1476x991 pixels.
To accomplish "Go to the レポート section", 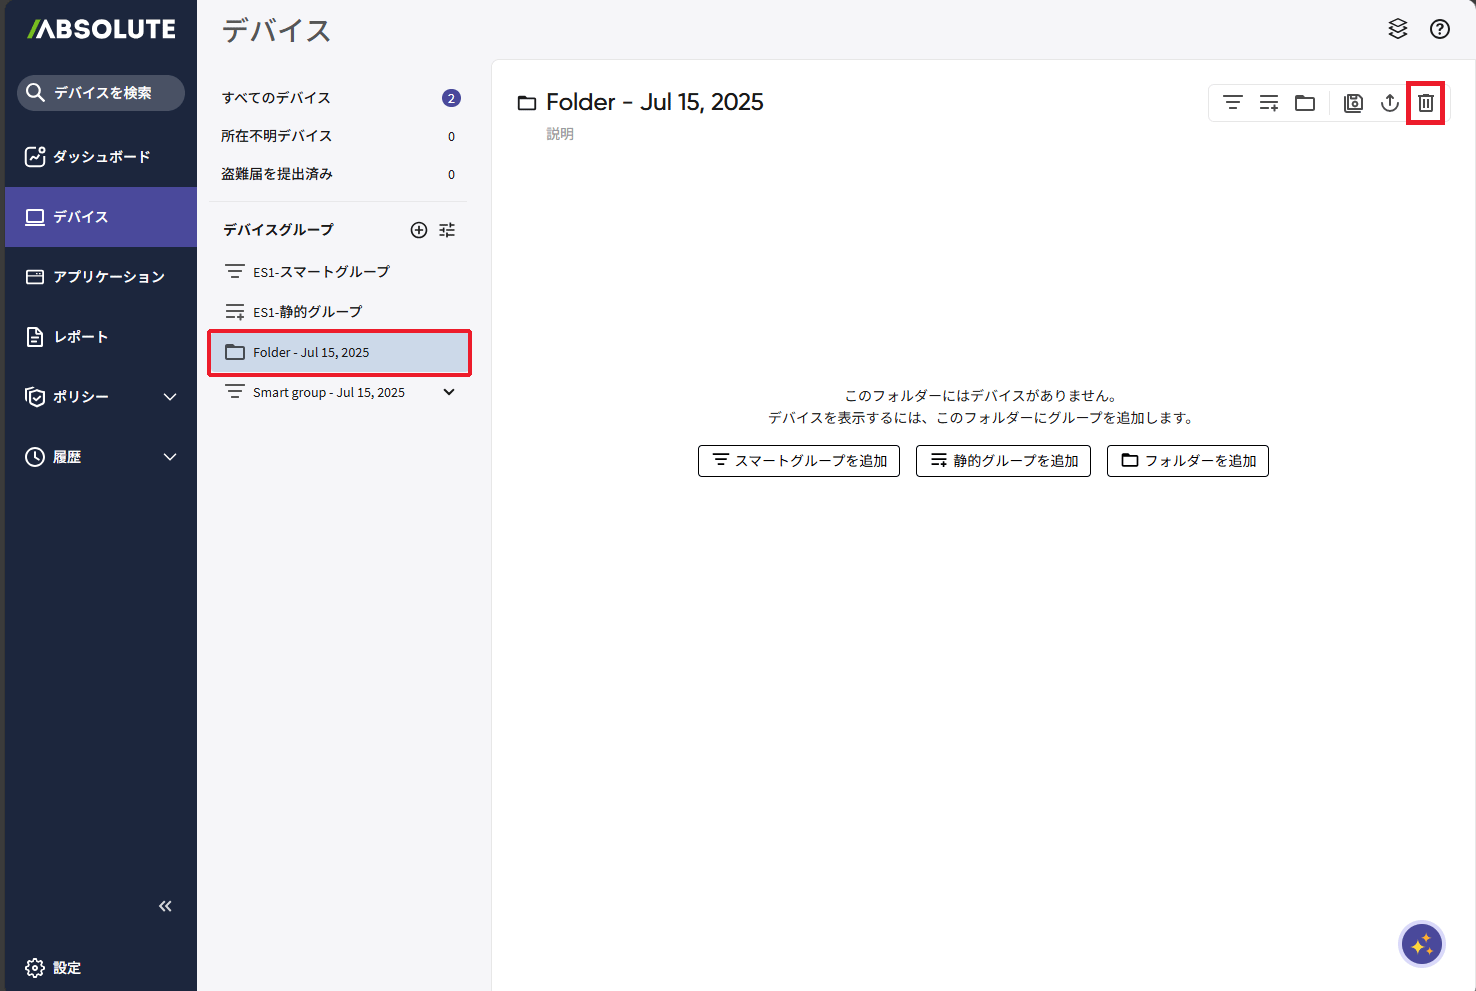I will pos(80,337).
